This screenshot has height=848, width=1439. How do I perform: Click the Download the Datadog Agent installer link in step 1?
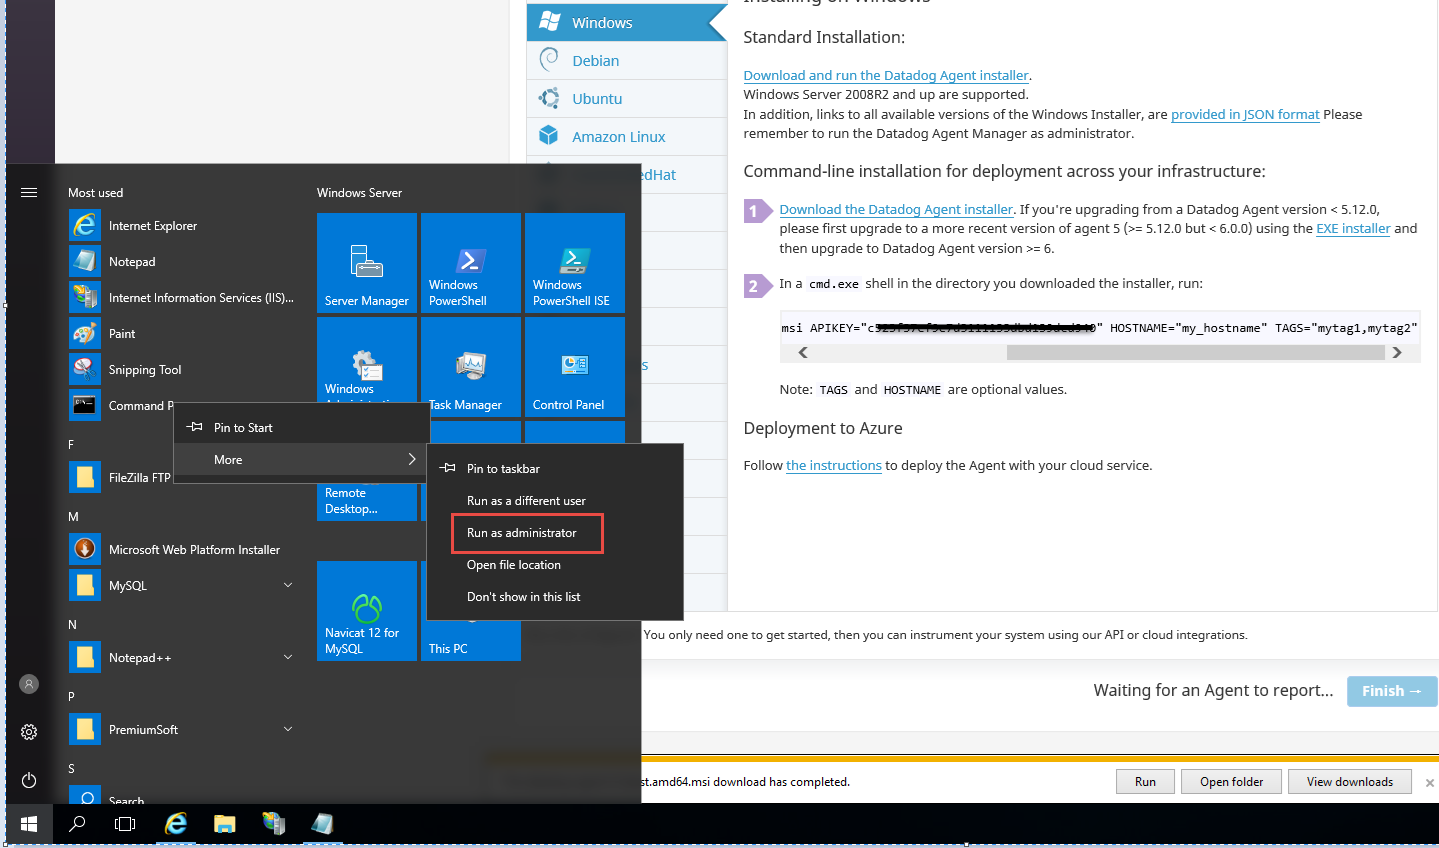coord(896,210)
